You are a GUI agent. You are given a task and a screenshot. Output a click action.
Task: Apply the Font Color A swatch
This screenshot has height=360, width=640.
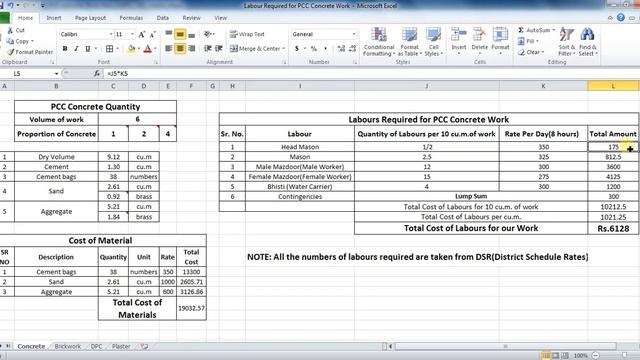point(148,49)
